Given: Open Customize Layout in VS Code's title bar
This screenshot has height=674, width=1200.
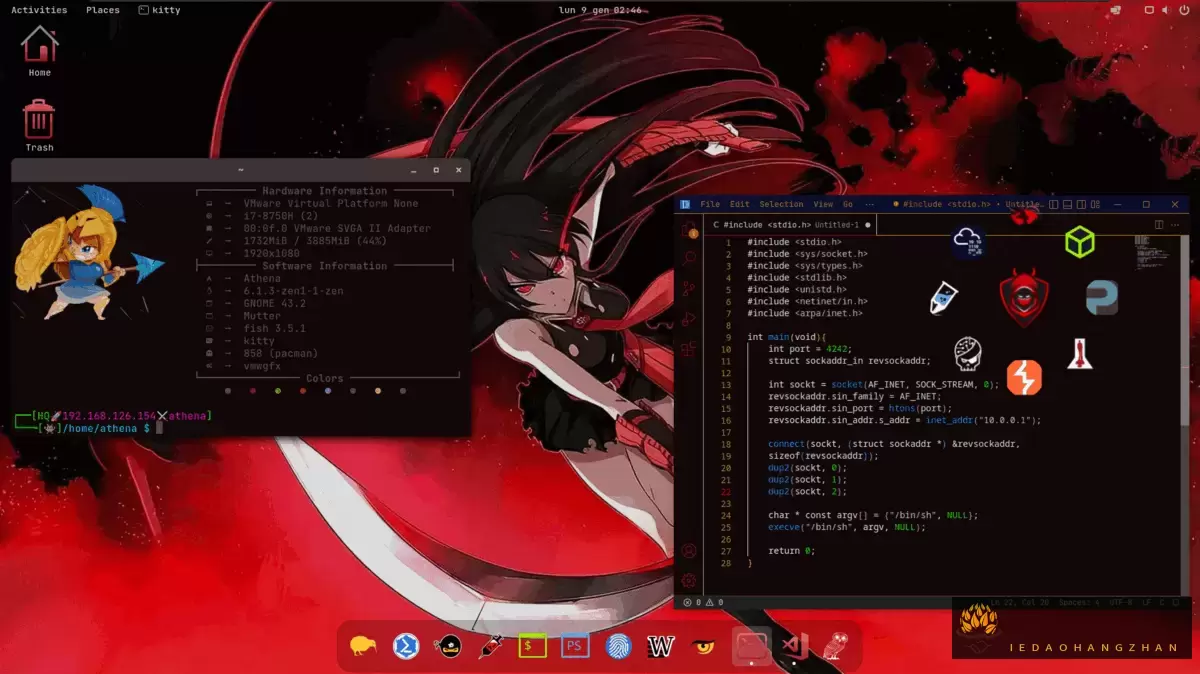Looking at the screenshot, I should (x=1095, y=204).
